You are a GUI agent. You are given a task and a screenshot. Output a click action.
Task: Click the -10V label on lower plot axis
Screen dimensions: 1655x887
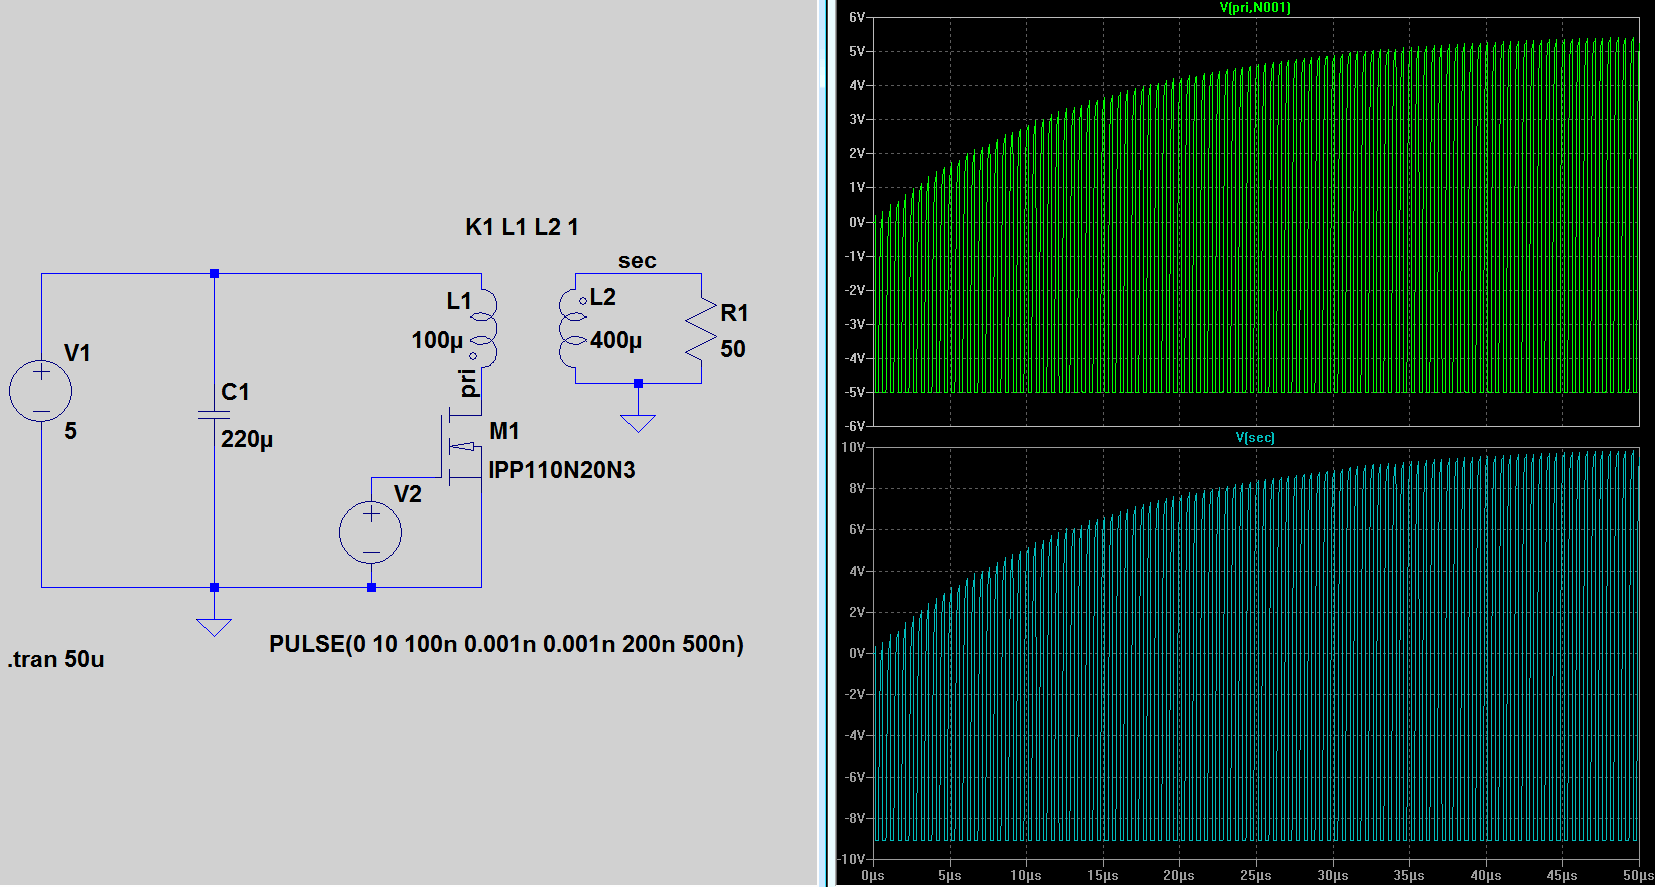[851, 859]
